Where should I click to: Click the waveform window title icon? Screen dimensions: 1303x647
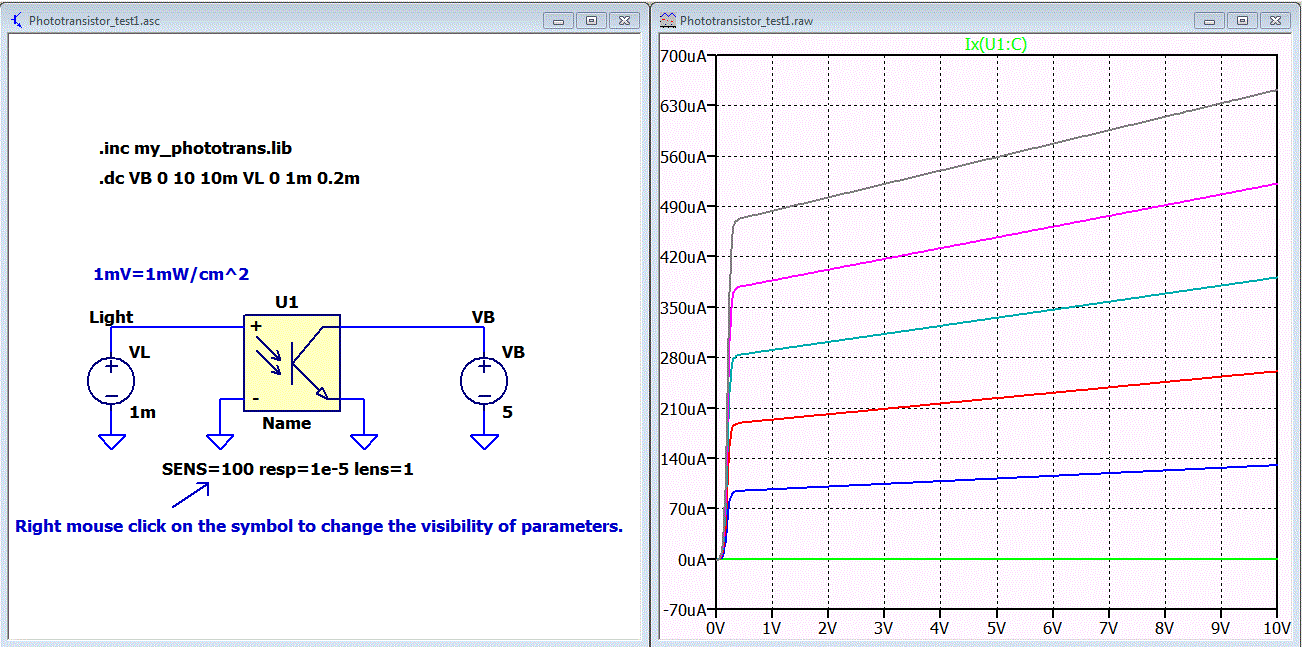tap(667, 20)
